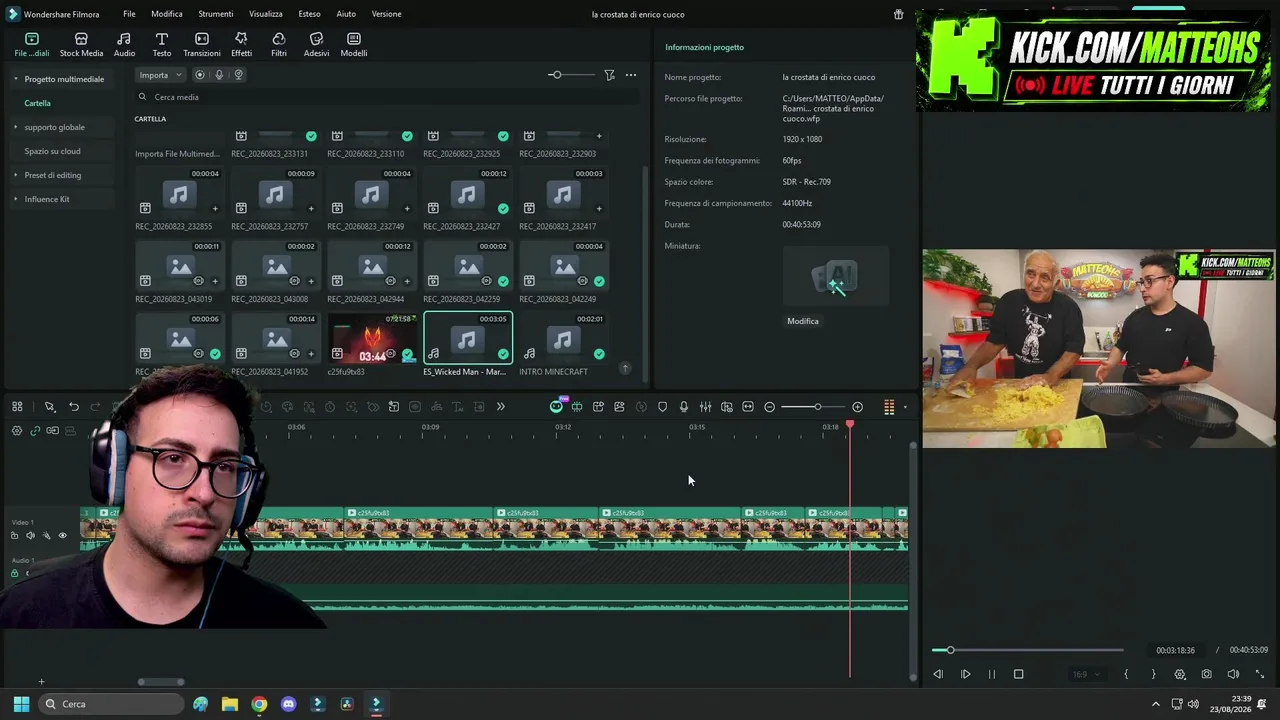Open the Transizioni tab

click(x=202, y=44)
